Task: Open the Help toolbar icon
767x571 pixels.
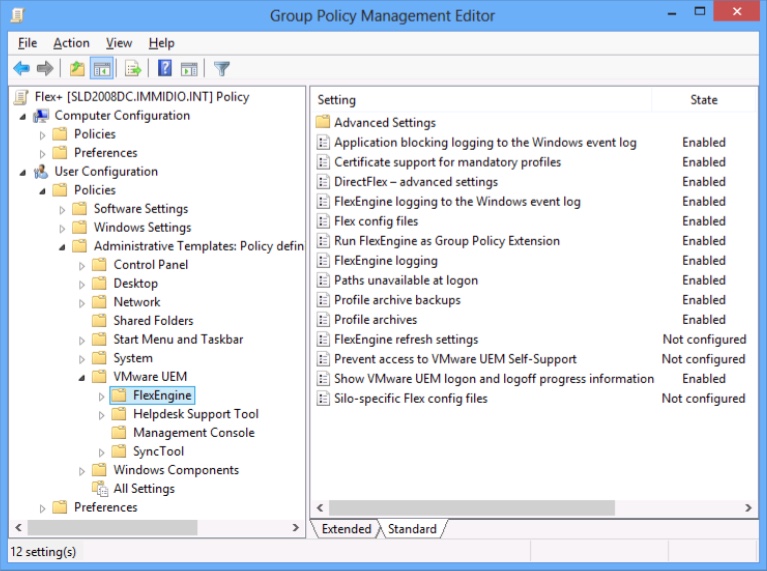Action: pos(165,68)
